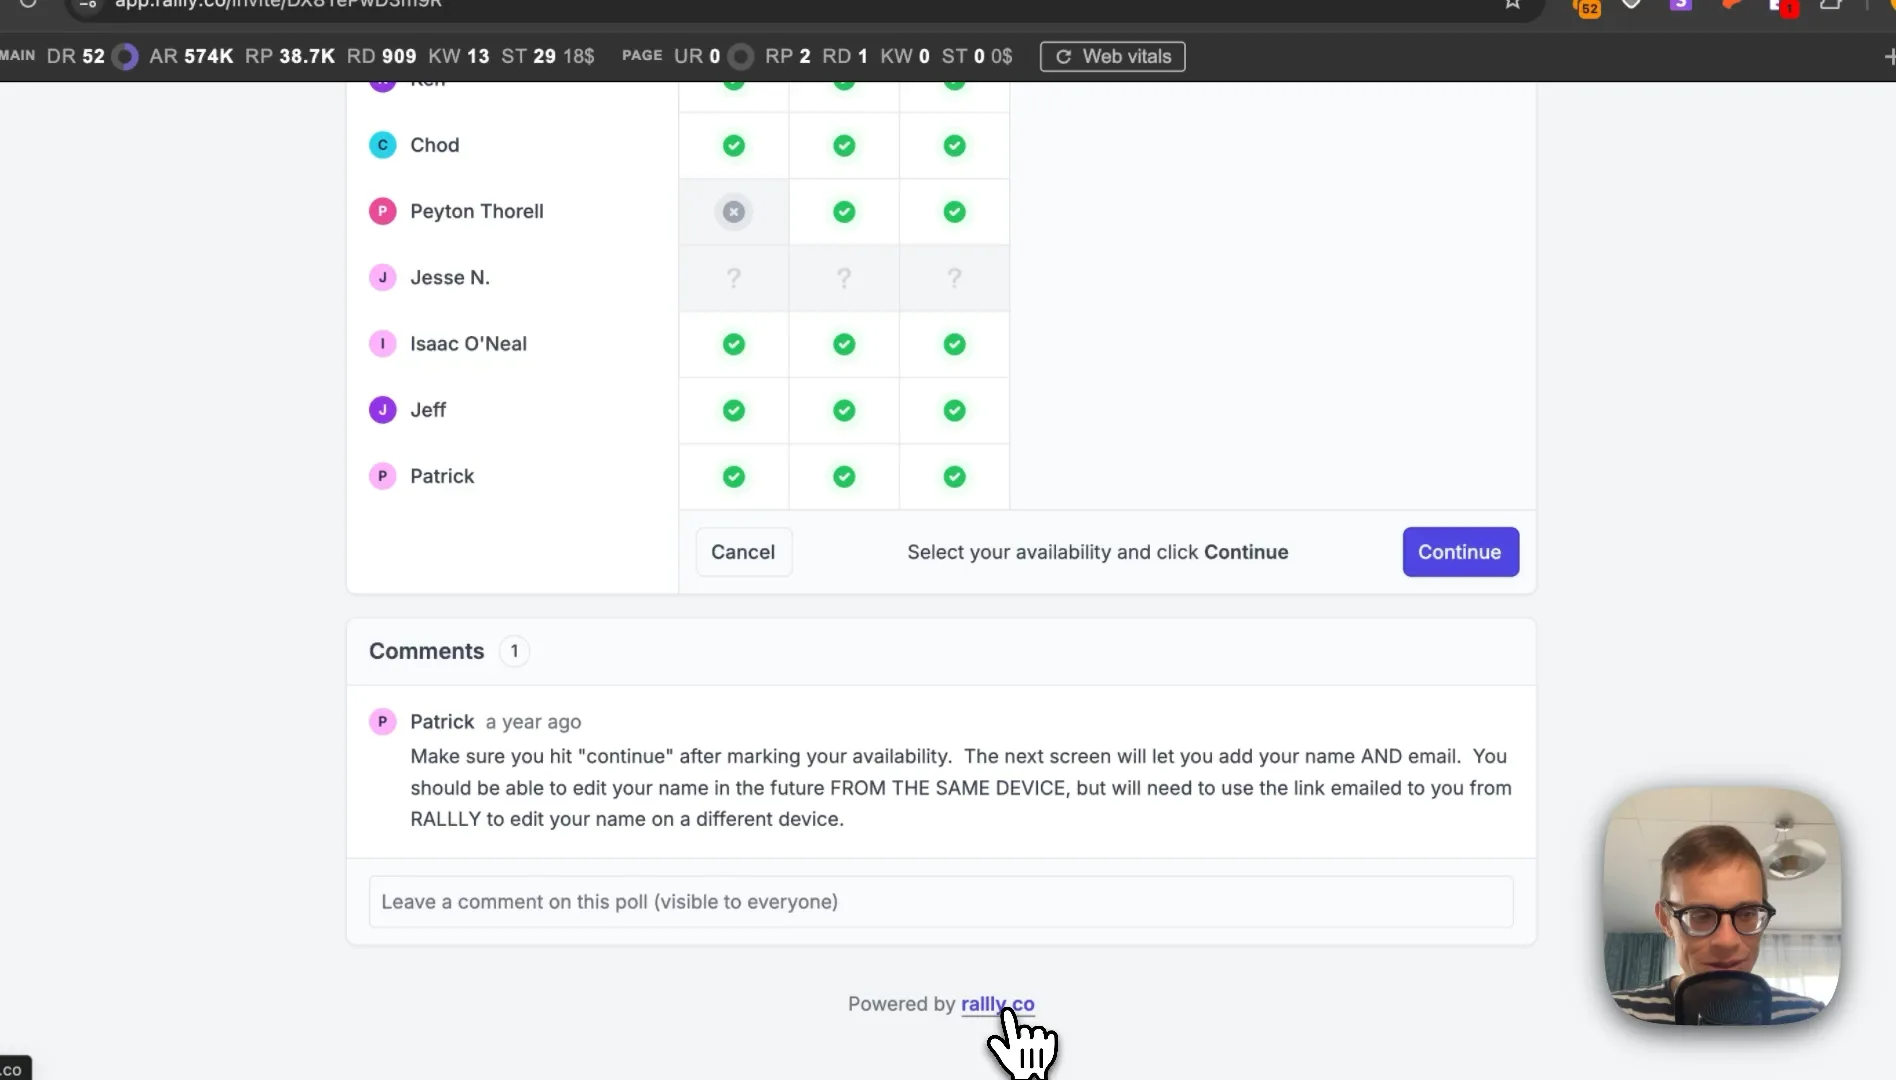Click Peyton Thorell's pink avatar icon
The image size is (1896, 1080).
point(382,211)
